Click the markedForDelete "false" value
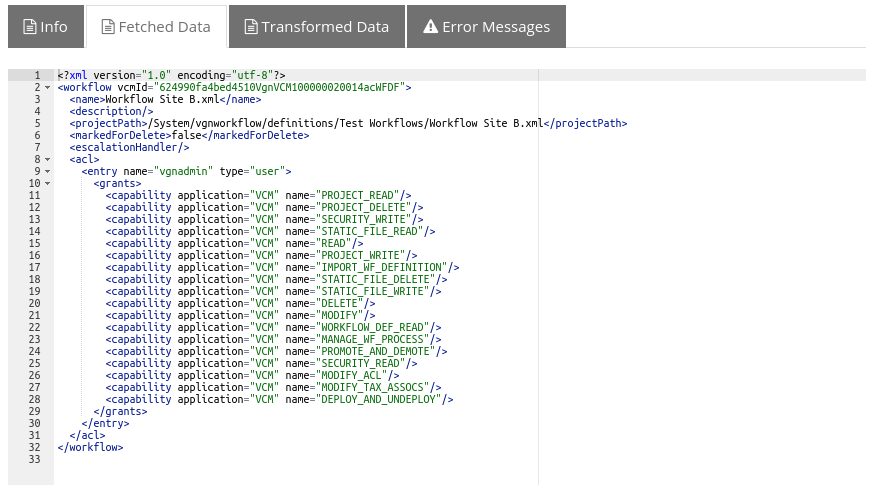Viewport: 879px width, 485px height. coord(187,135)
